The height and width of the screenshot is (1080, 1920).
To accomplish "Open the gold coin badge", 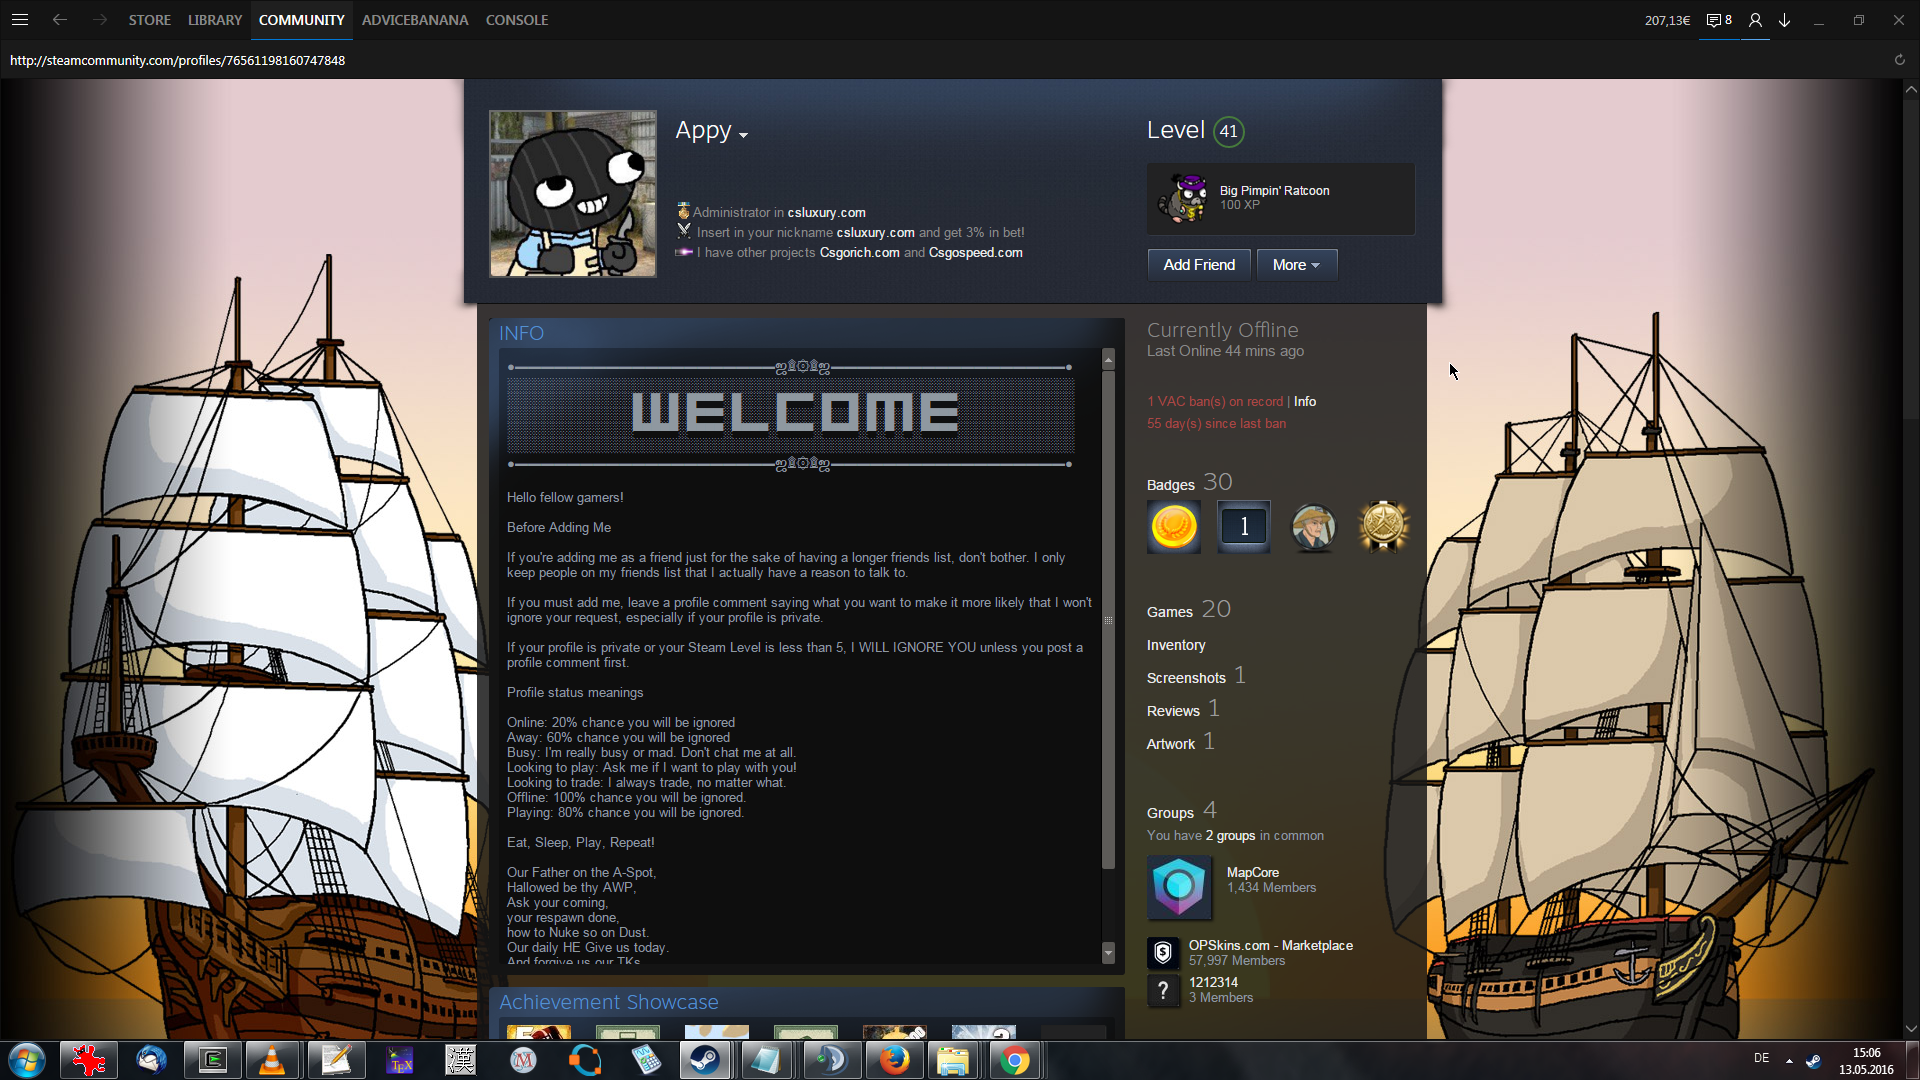I will (x=1174, y=526).
